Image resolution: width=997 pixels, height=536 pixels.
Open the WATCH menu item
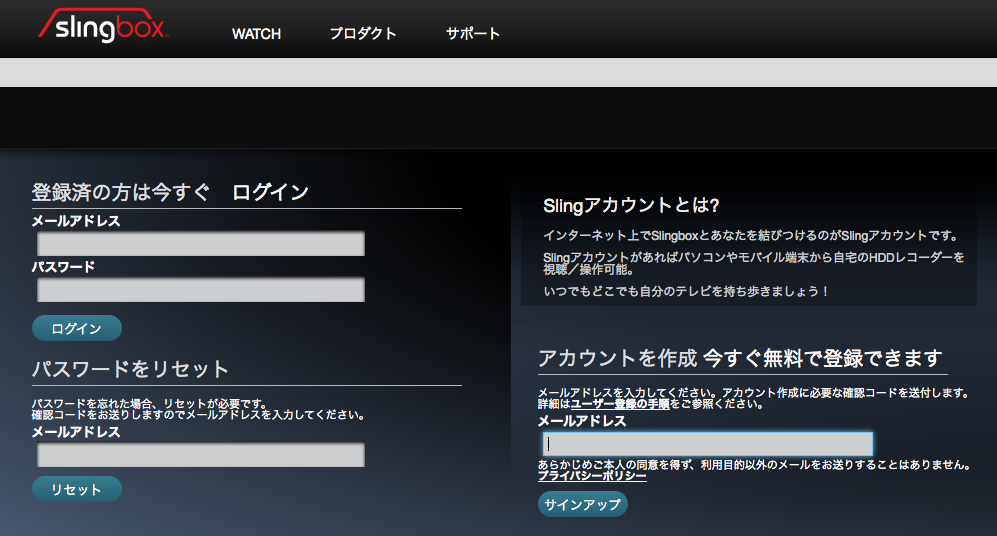coord(256,34)
